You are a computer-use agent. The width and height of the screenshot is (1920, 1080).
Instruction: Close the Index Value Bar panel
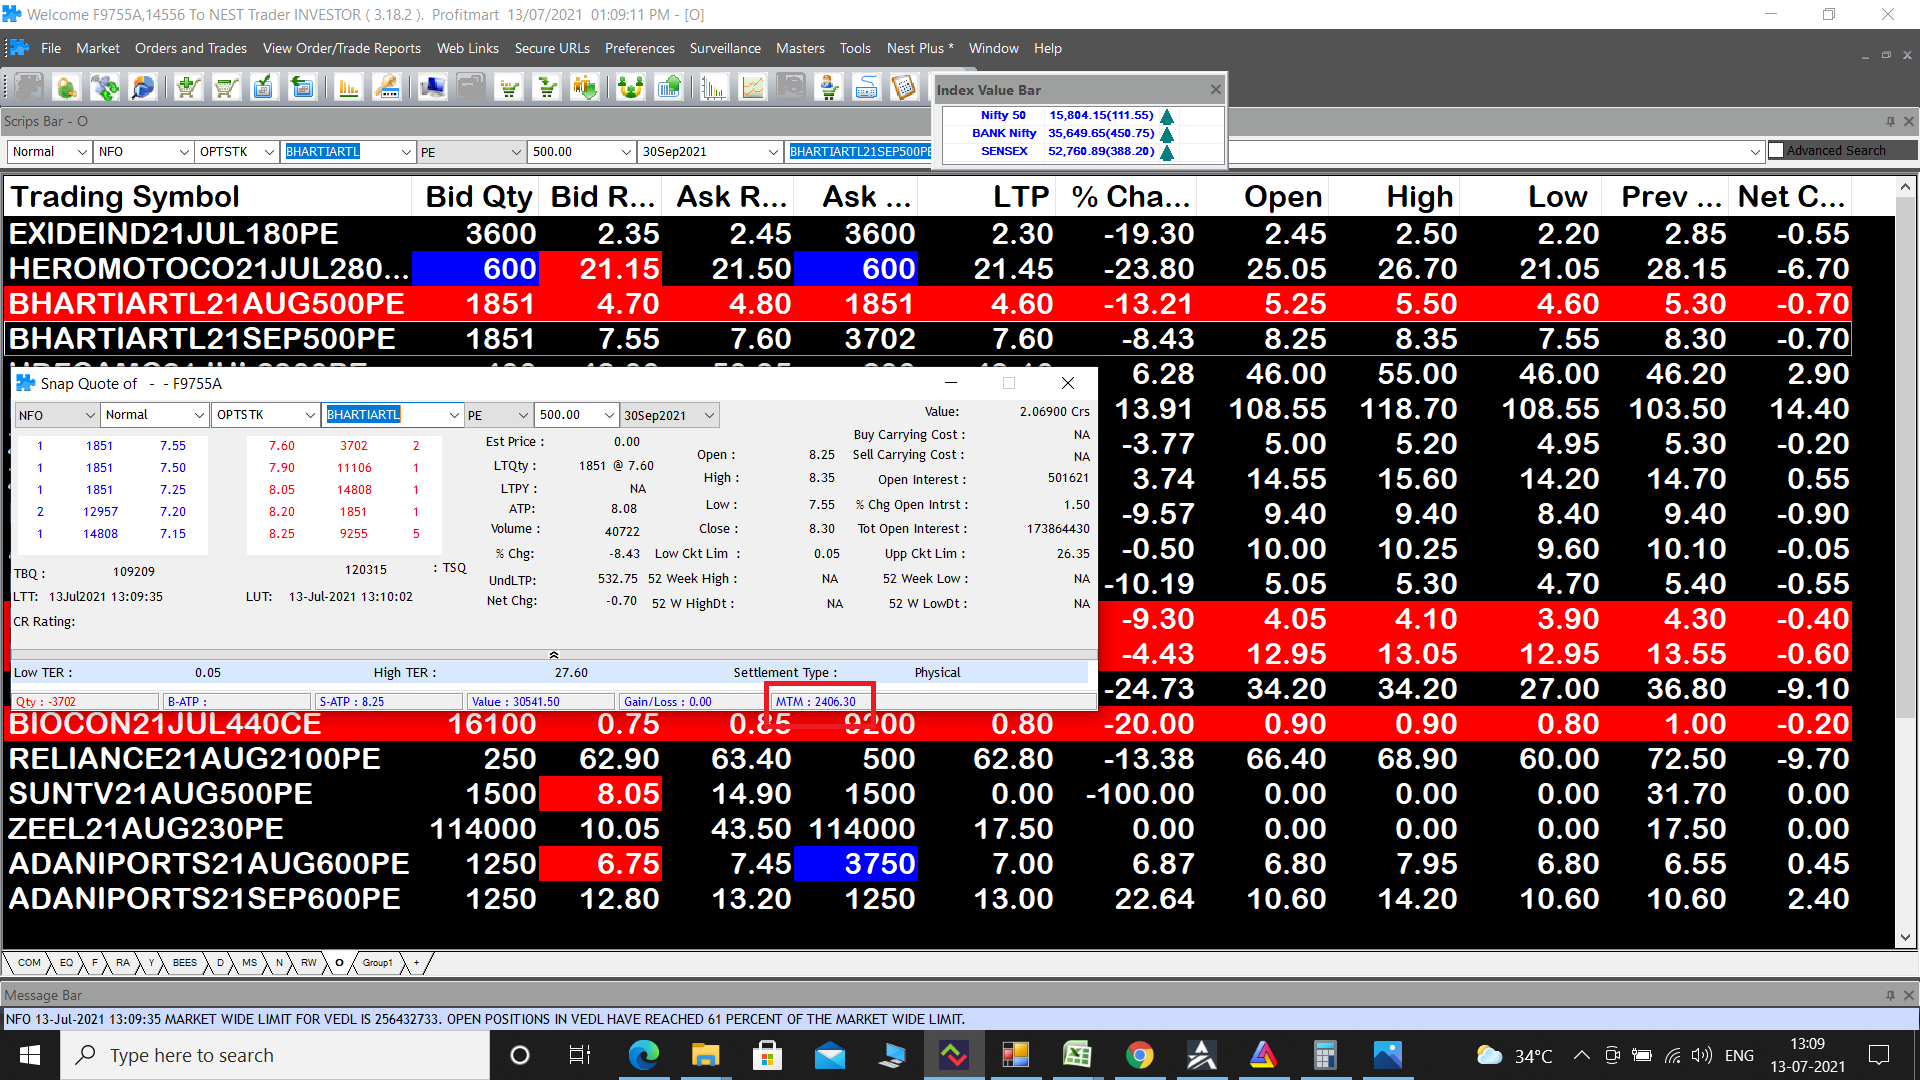1215,90
